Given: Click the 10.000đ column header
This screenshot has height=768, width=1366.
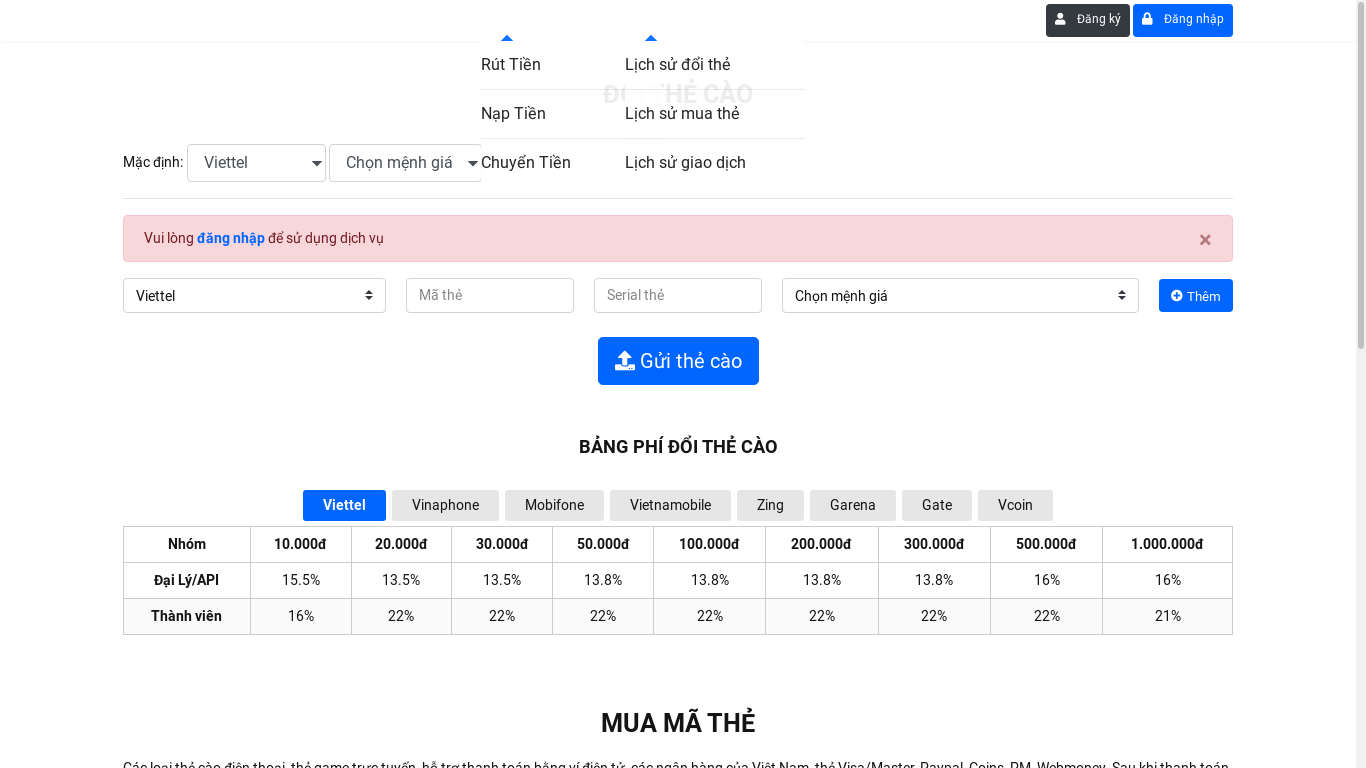Looking at the screenshot, I should pyautogui.click(x=300, y=545).
